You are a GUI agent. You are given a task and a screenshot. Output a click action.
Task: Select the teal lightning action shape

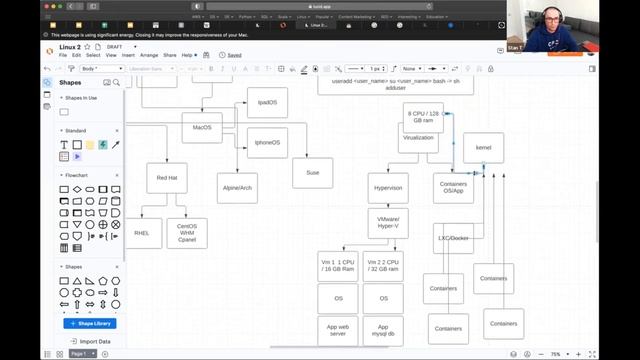click(103, 144)
